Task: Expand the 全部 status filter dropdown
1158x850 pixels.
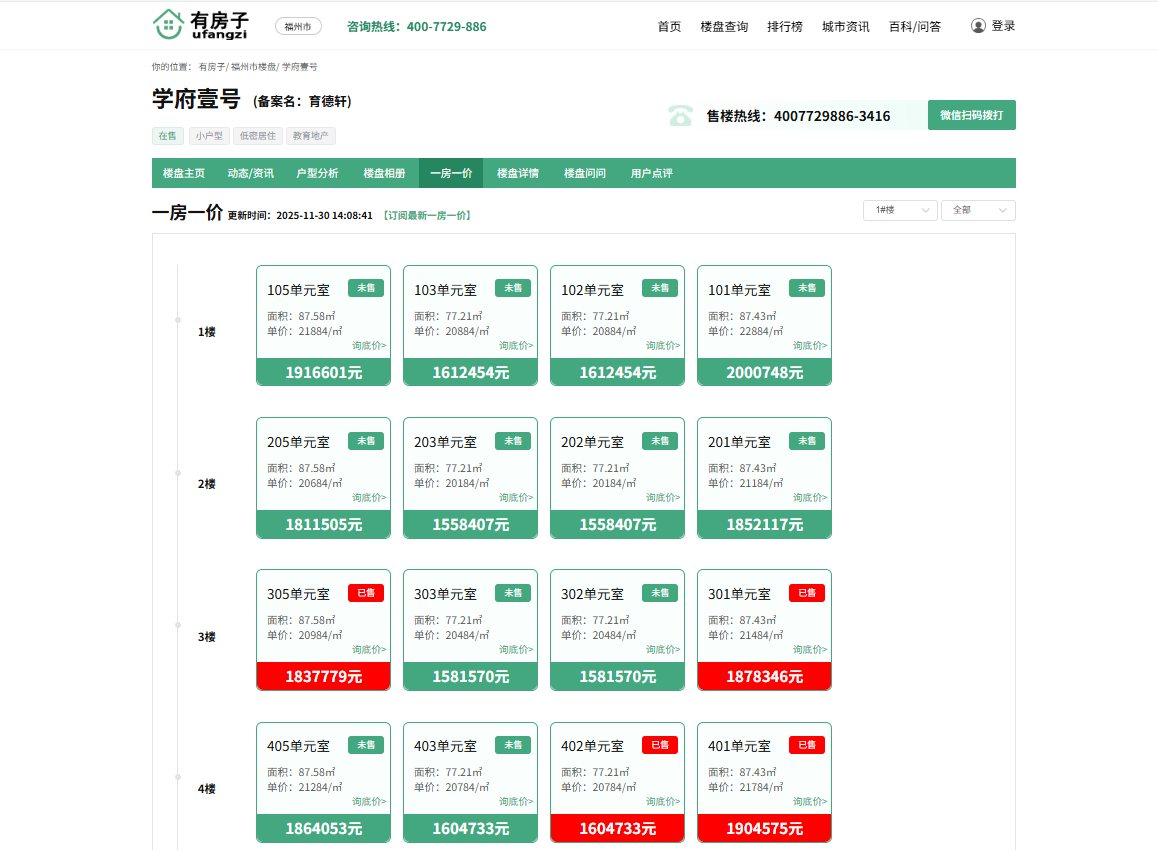Action: pyautogui.click(x=977, y=210)
